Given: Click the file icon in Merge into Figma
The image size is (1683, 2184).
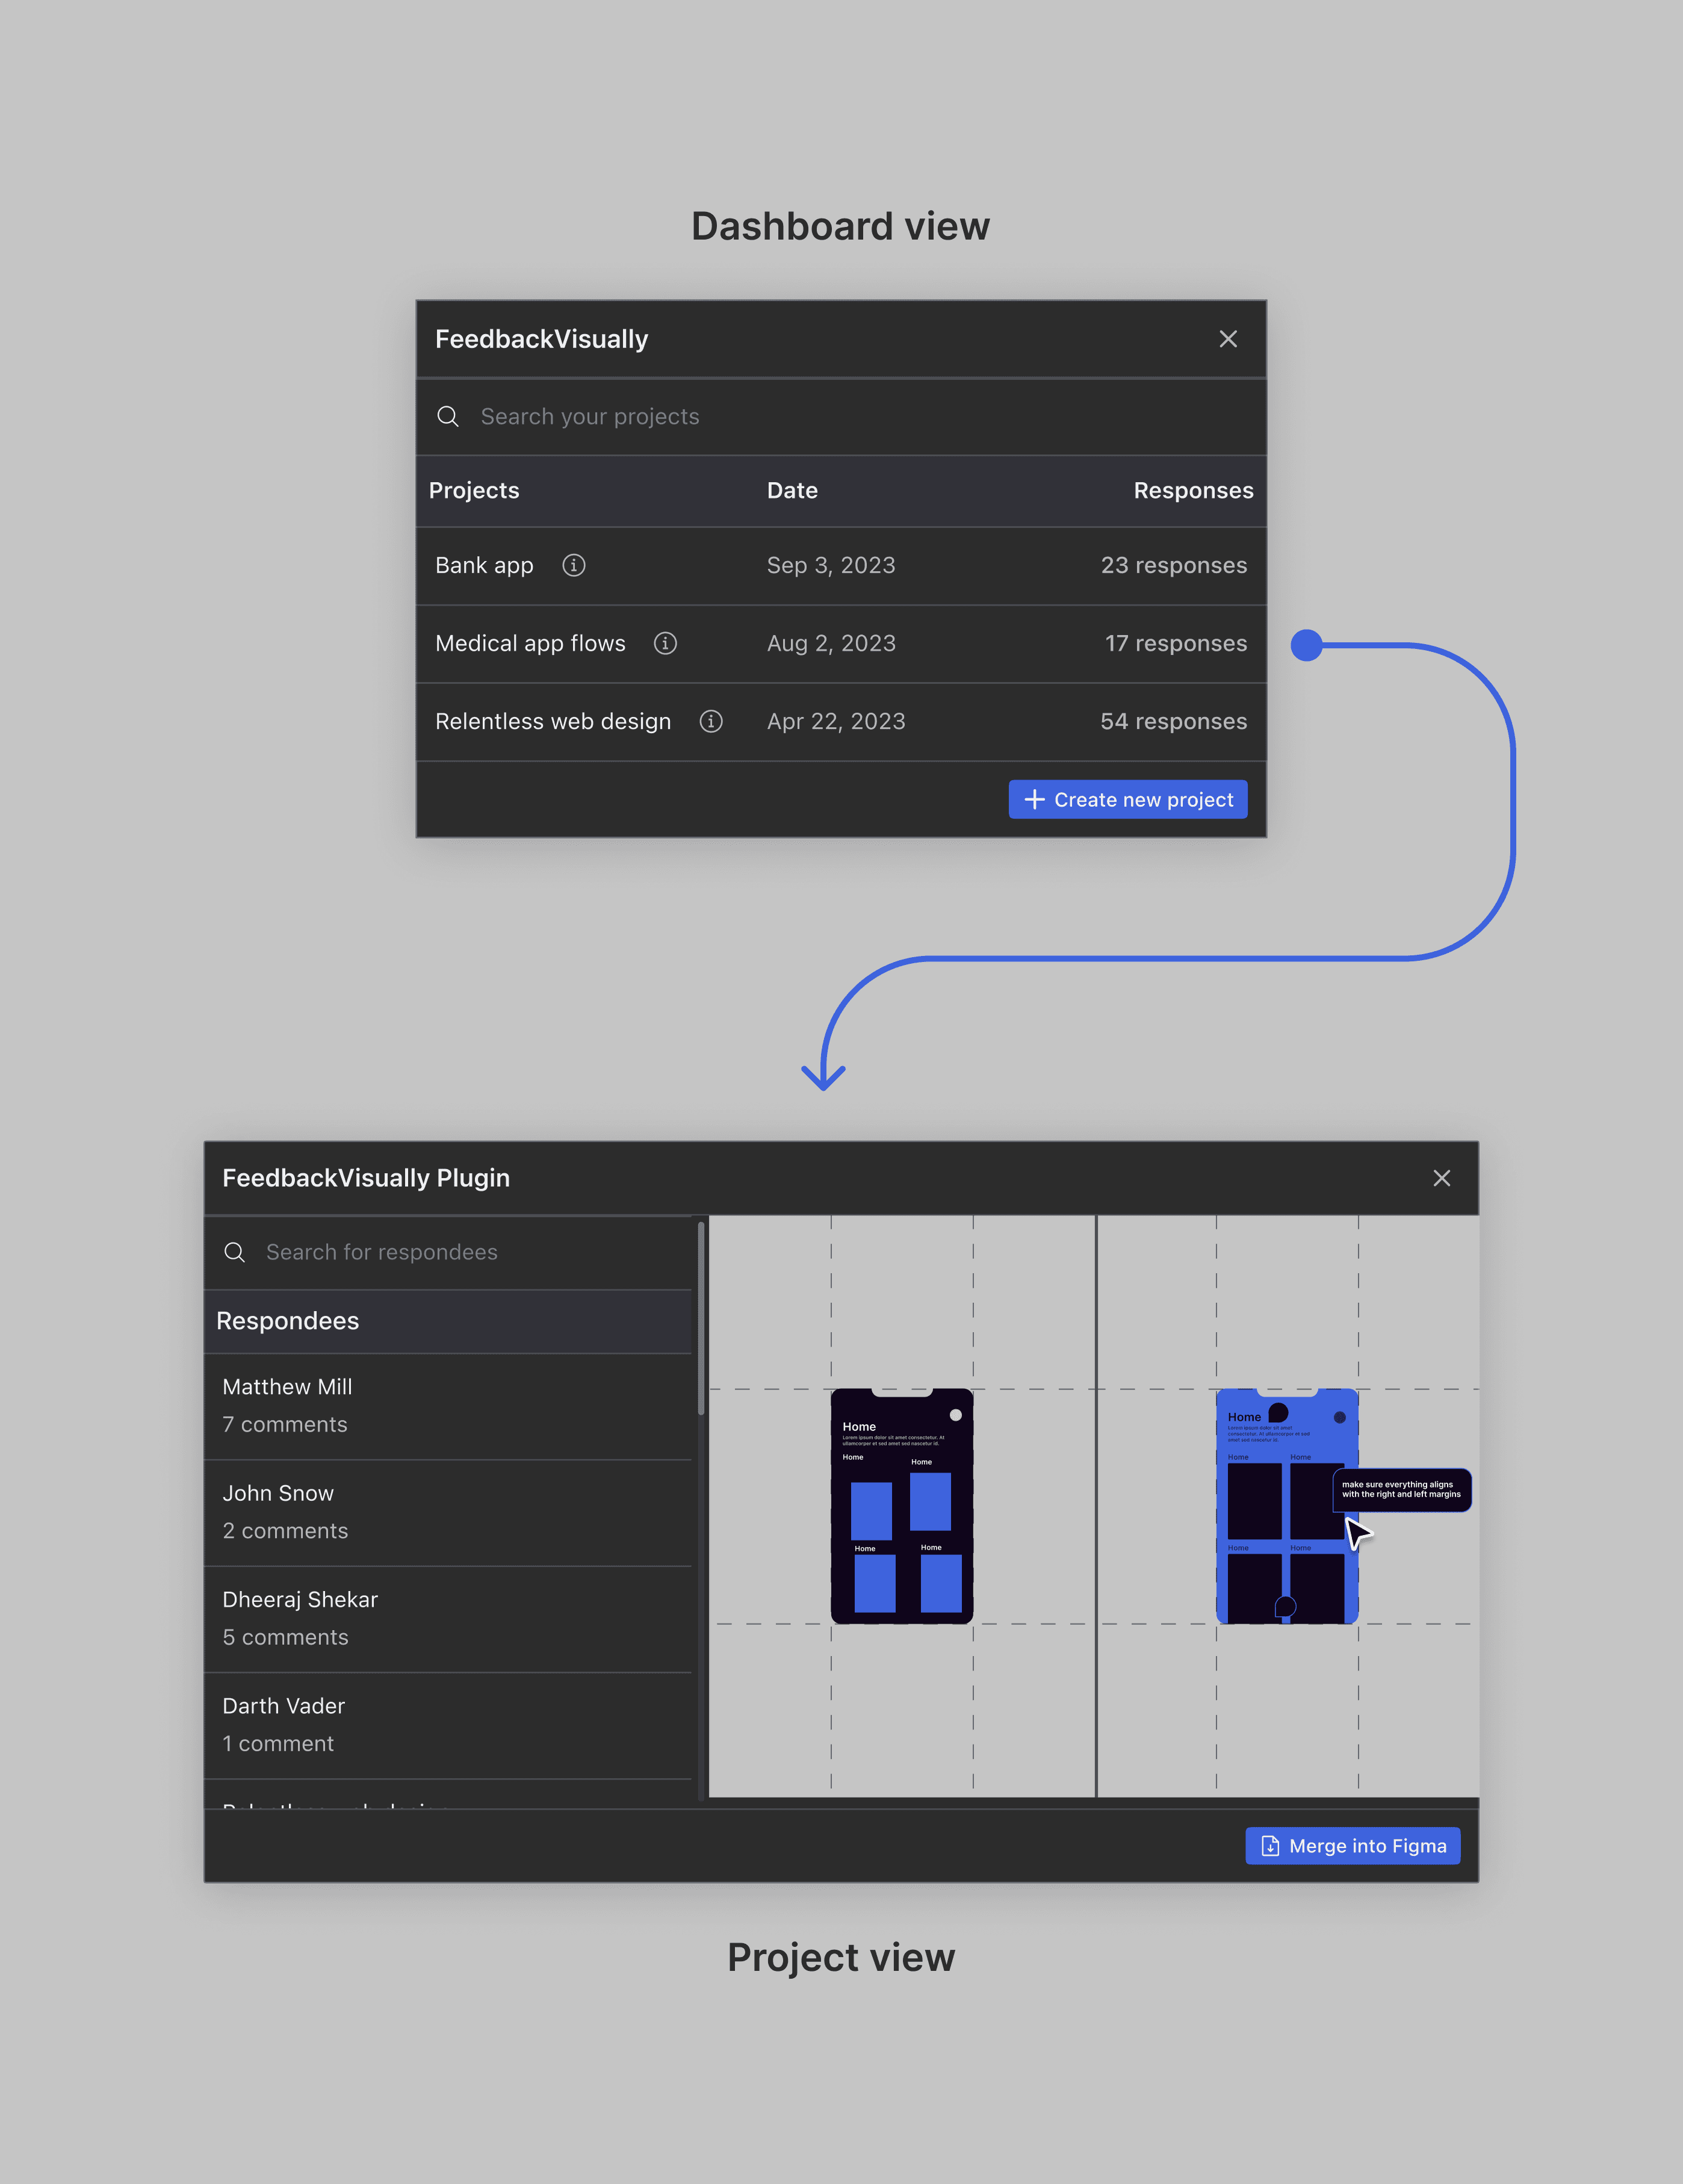Looking at the screenshot, I should coord(1270,1846).
